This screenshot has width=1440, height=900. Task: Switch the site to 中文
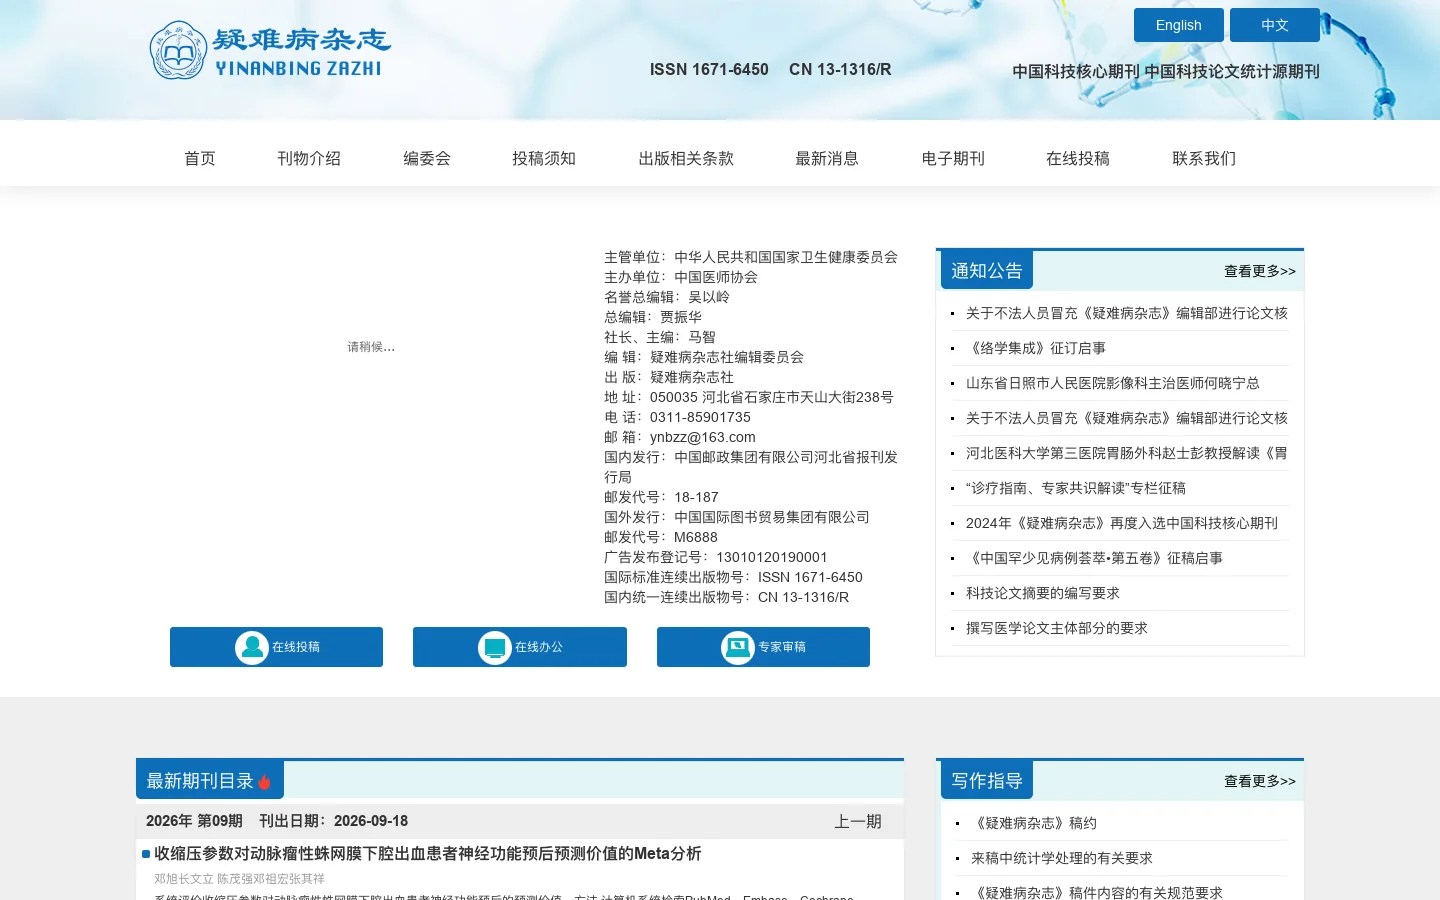pyautogui.click(x=1274, y=25)
